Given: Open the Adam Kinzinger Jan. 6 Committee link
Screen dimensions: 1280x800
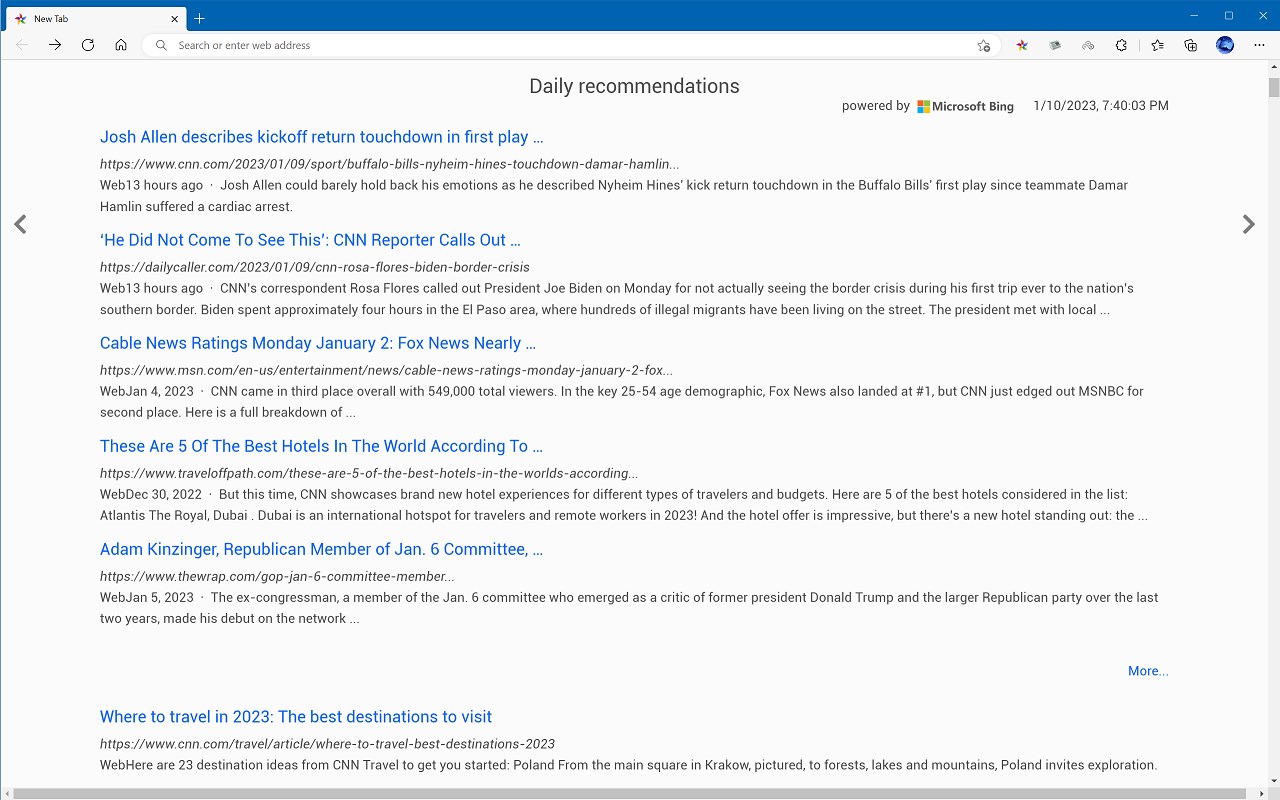Looking at the screenshot, I should pyautogui.click(x=321, y=549).
